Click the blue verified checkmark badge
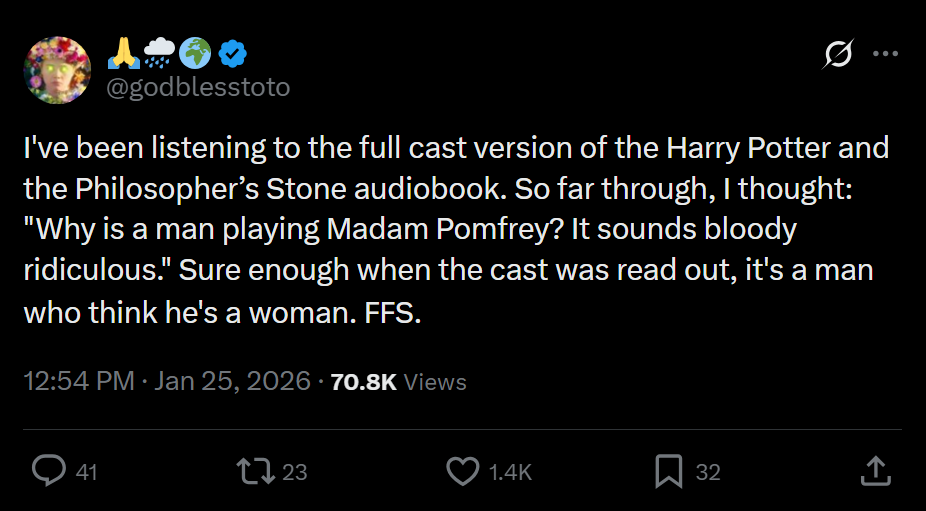 [233, 54]
